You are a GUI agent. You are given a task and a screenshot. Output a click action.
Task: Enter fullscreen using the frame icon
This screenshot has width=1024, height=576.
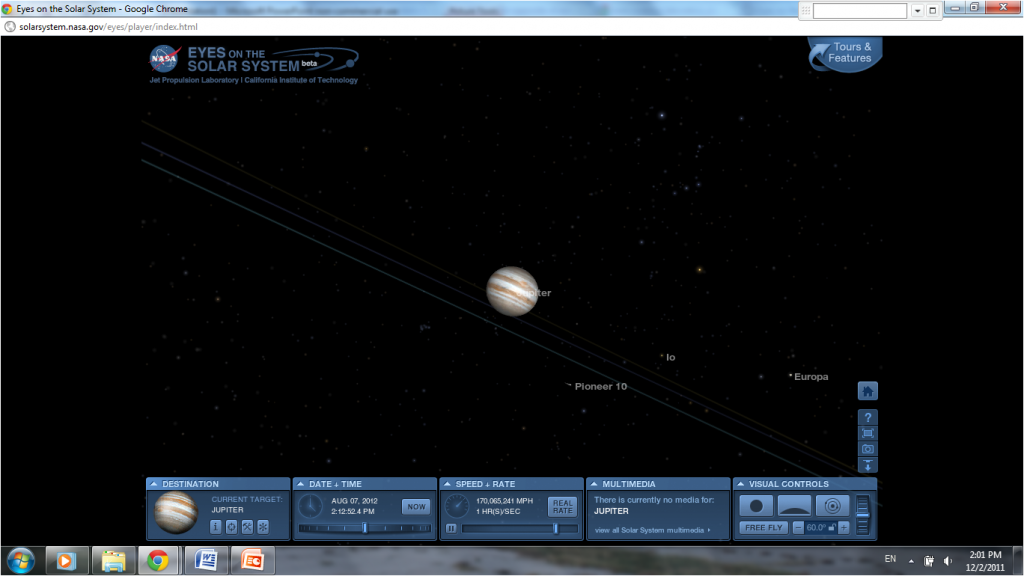pyautogui.click(x=866, y=433)
